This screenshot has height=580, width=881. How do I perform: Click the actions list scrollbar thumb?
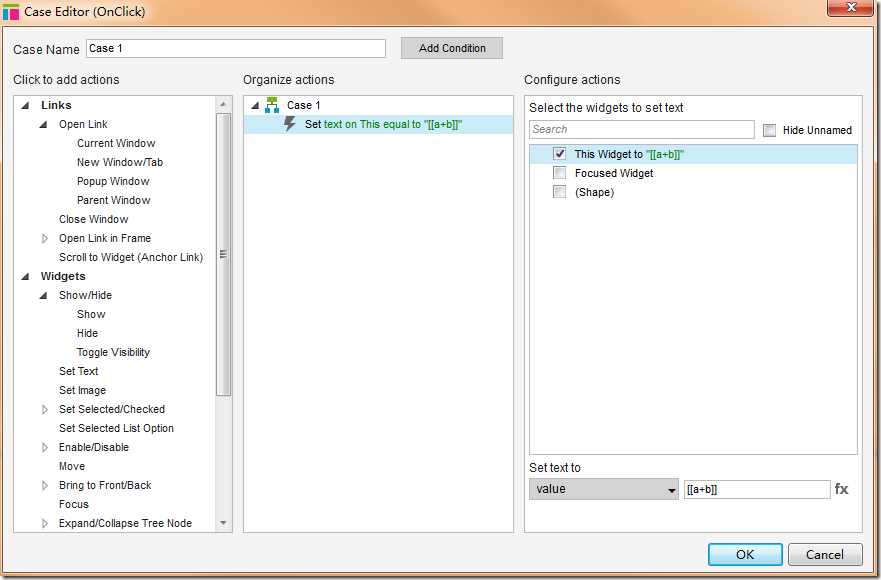[x=223, y=255]
